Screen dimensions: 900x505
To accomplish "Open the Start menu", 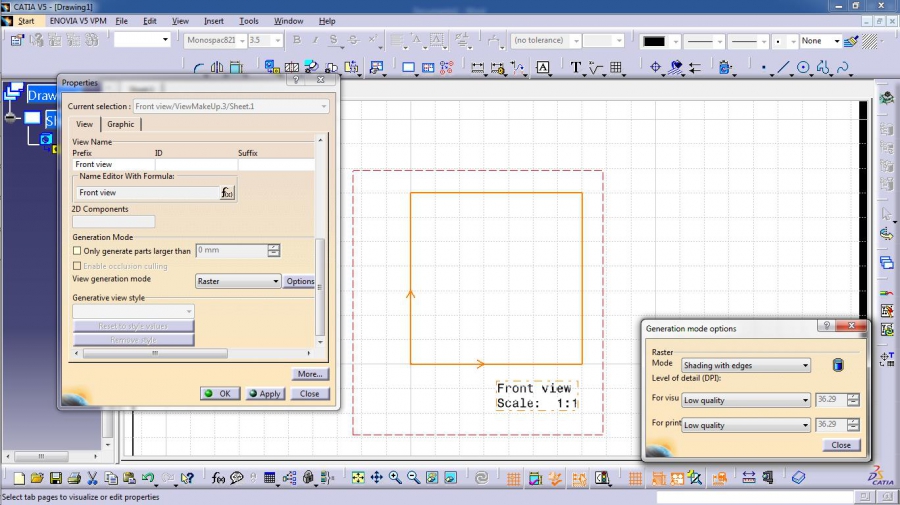I will point(26,21).
